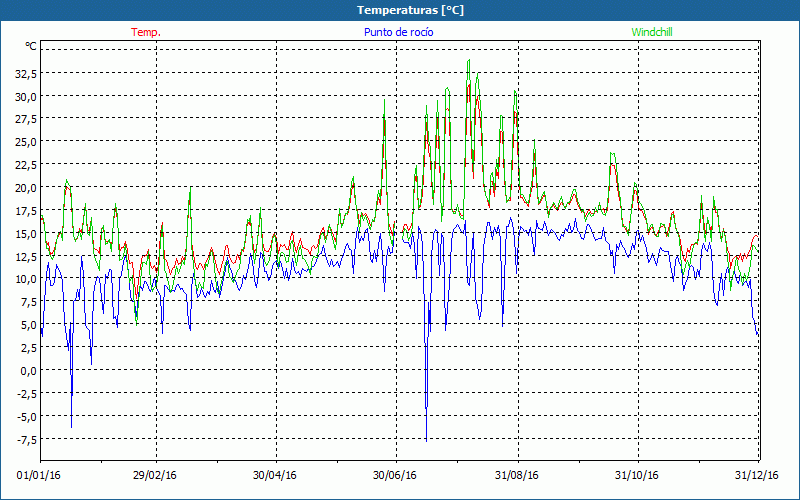Click the 30,0 y-axis value
The height and width of the screenshot is (500, 800).
(x=26, y=97)
